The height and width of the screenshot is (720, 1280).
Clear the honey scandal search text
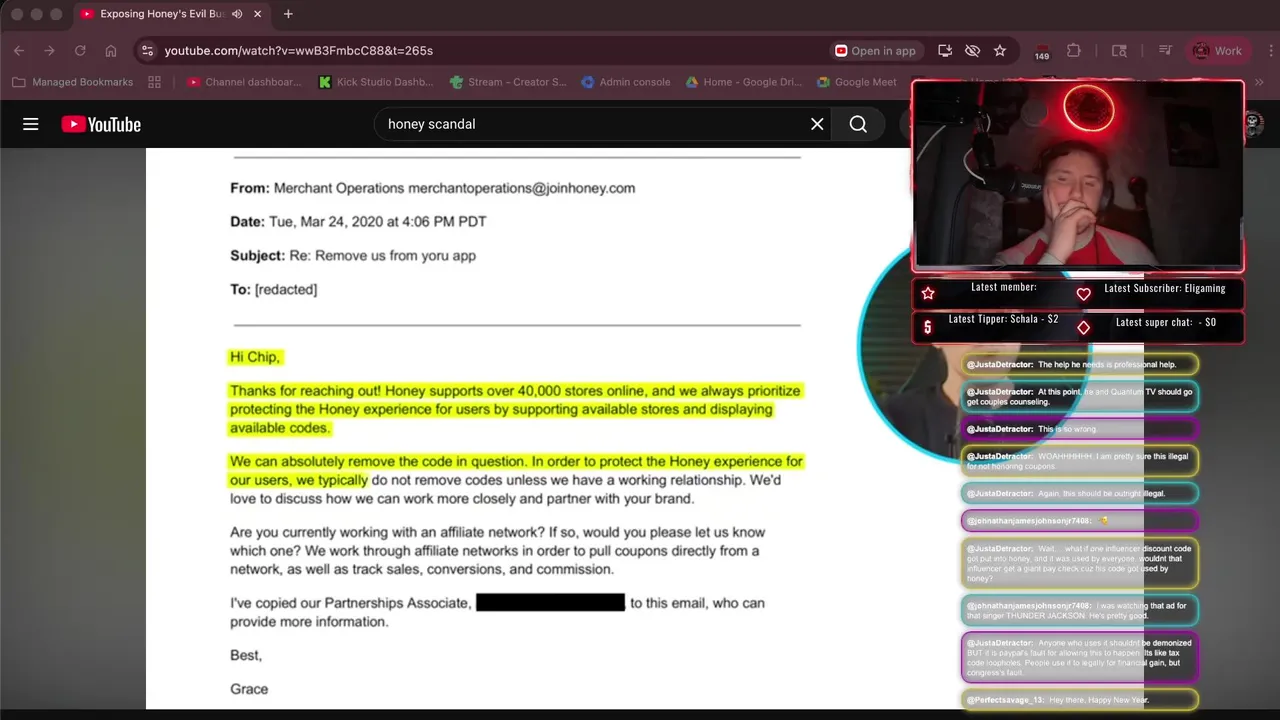click(x=817, y=124)
